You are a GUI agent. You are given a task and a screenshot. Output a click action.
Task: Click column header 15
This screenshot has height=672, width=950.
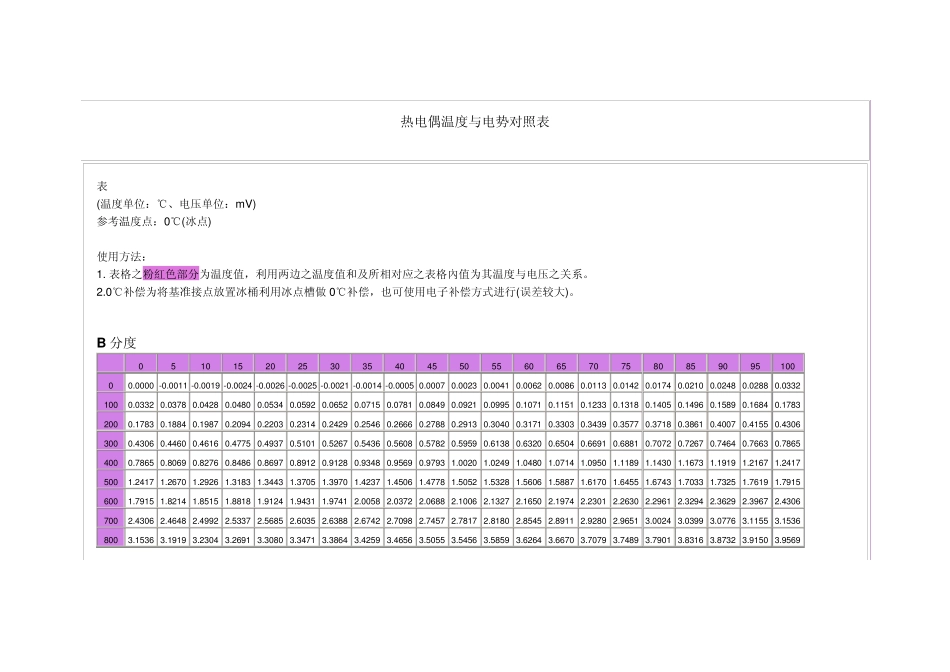238,366
